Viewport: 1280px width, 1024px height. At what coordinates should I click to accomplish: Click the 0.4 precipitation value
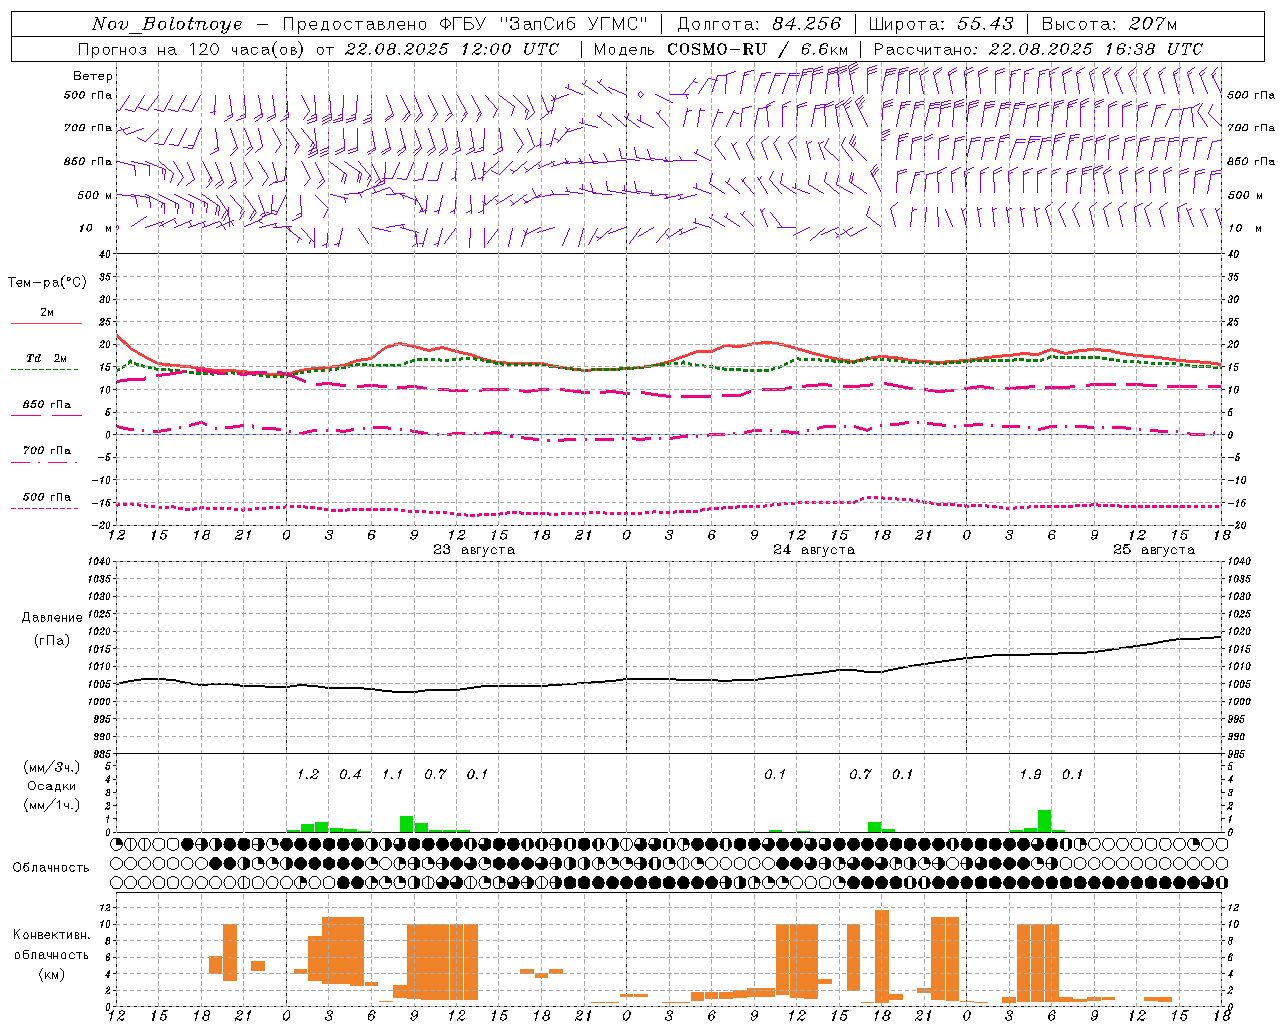[350, 775]
